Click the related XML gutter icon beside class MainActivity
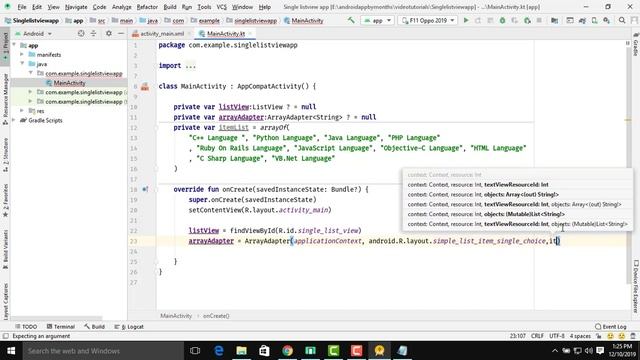The height and width of the screenshot is (360, 640). click(145, 87)
